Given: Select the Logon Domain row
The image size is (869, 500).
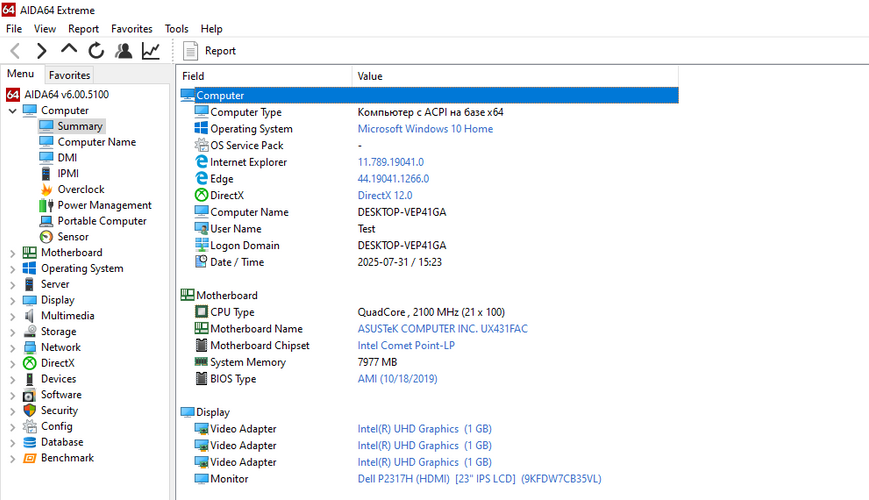Looking at the screenshot, I should click(430, 245).
